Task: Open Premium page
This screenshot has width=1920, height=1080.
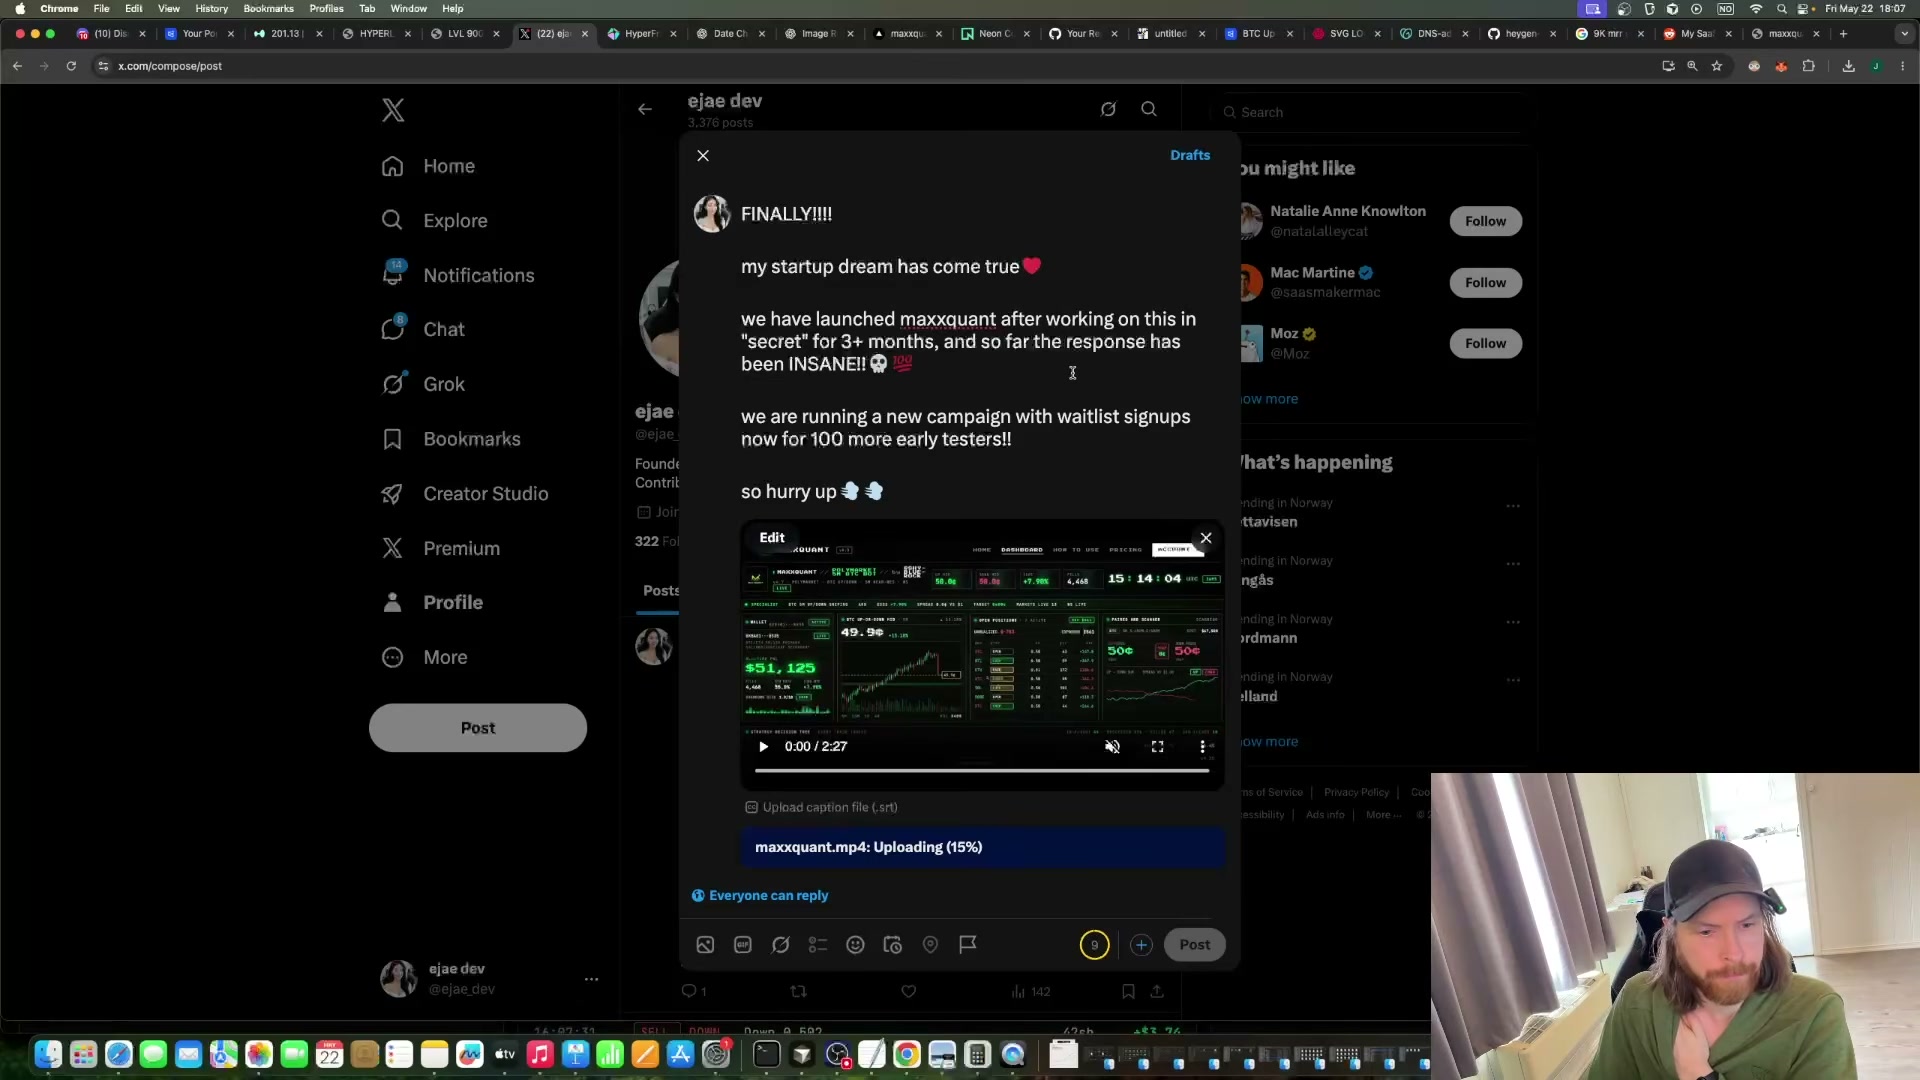Action: point(441,548)
